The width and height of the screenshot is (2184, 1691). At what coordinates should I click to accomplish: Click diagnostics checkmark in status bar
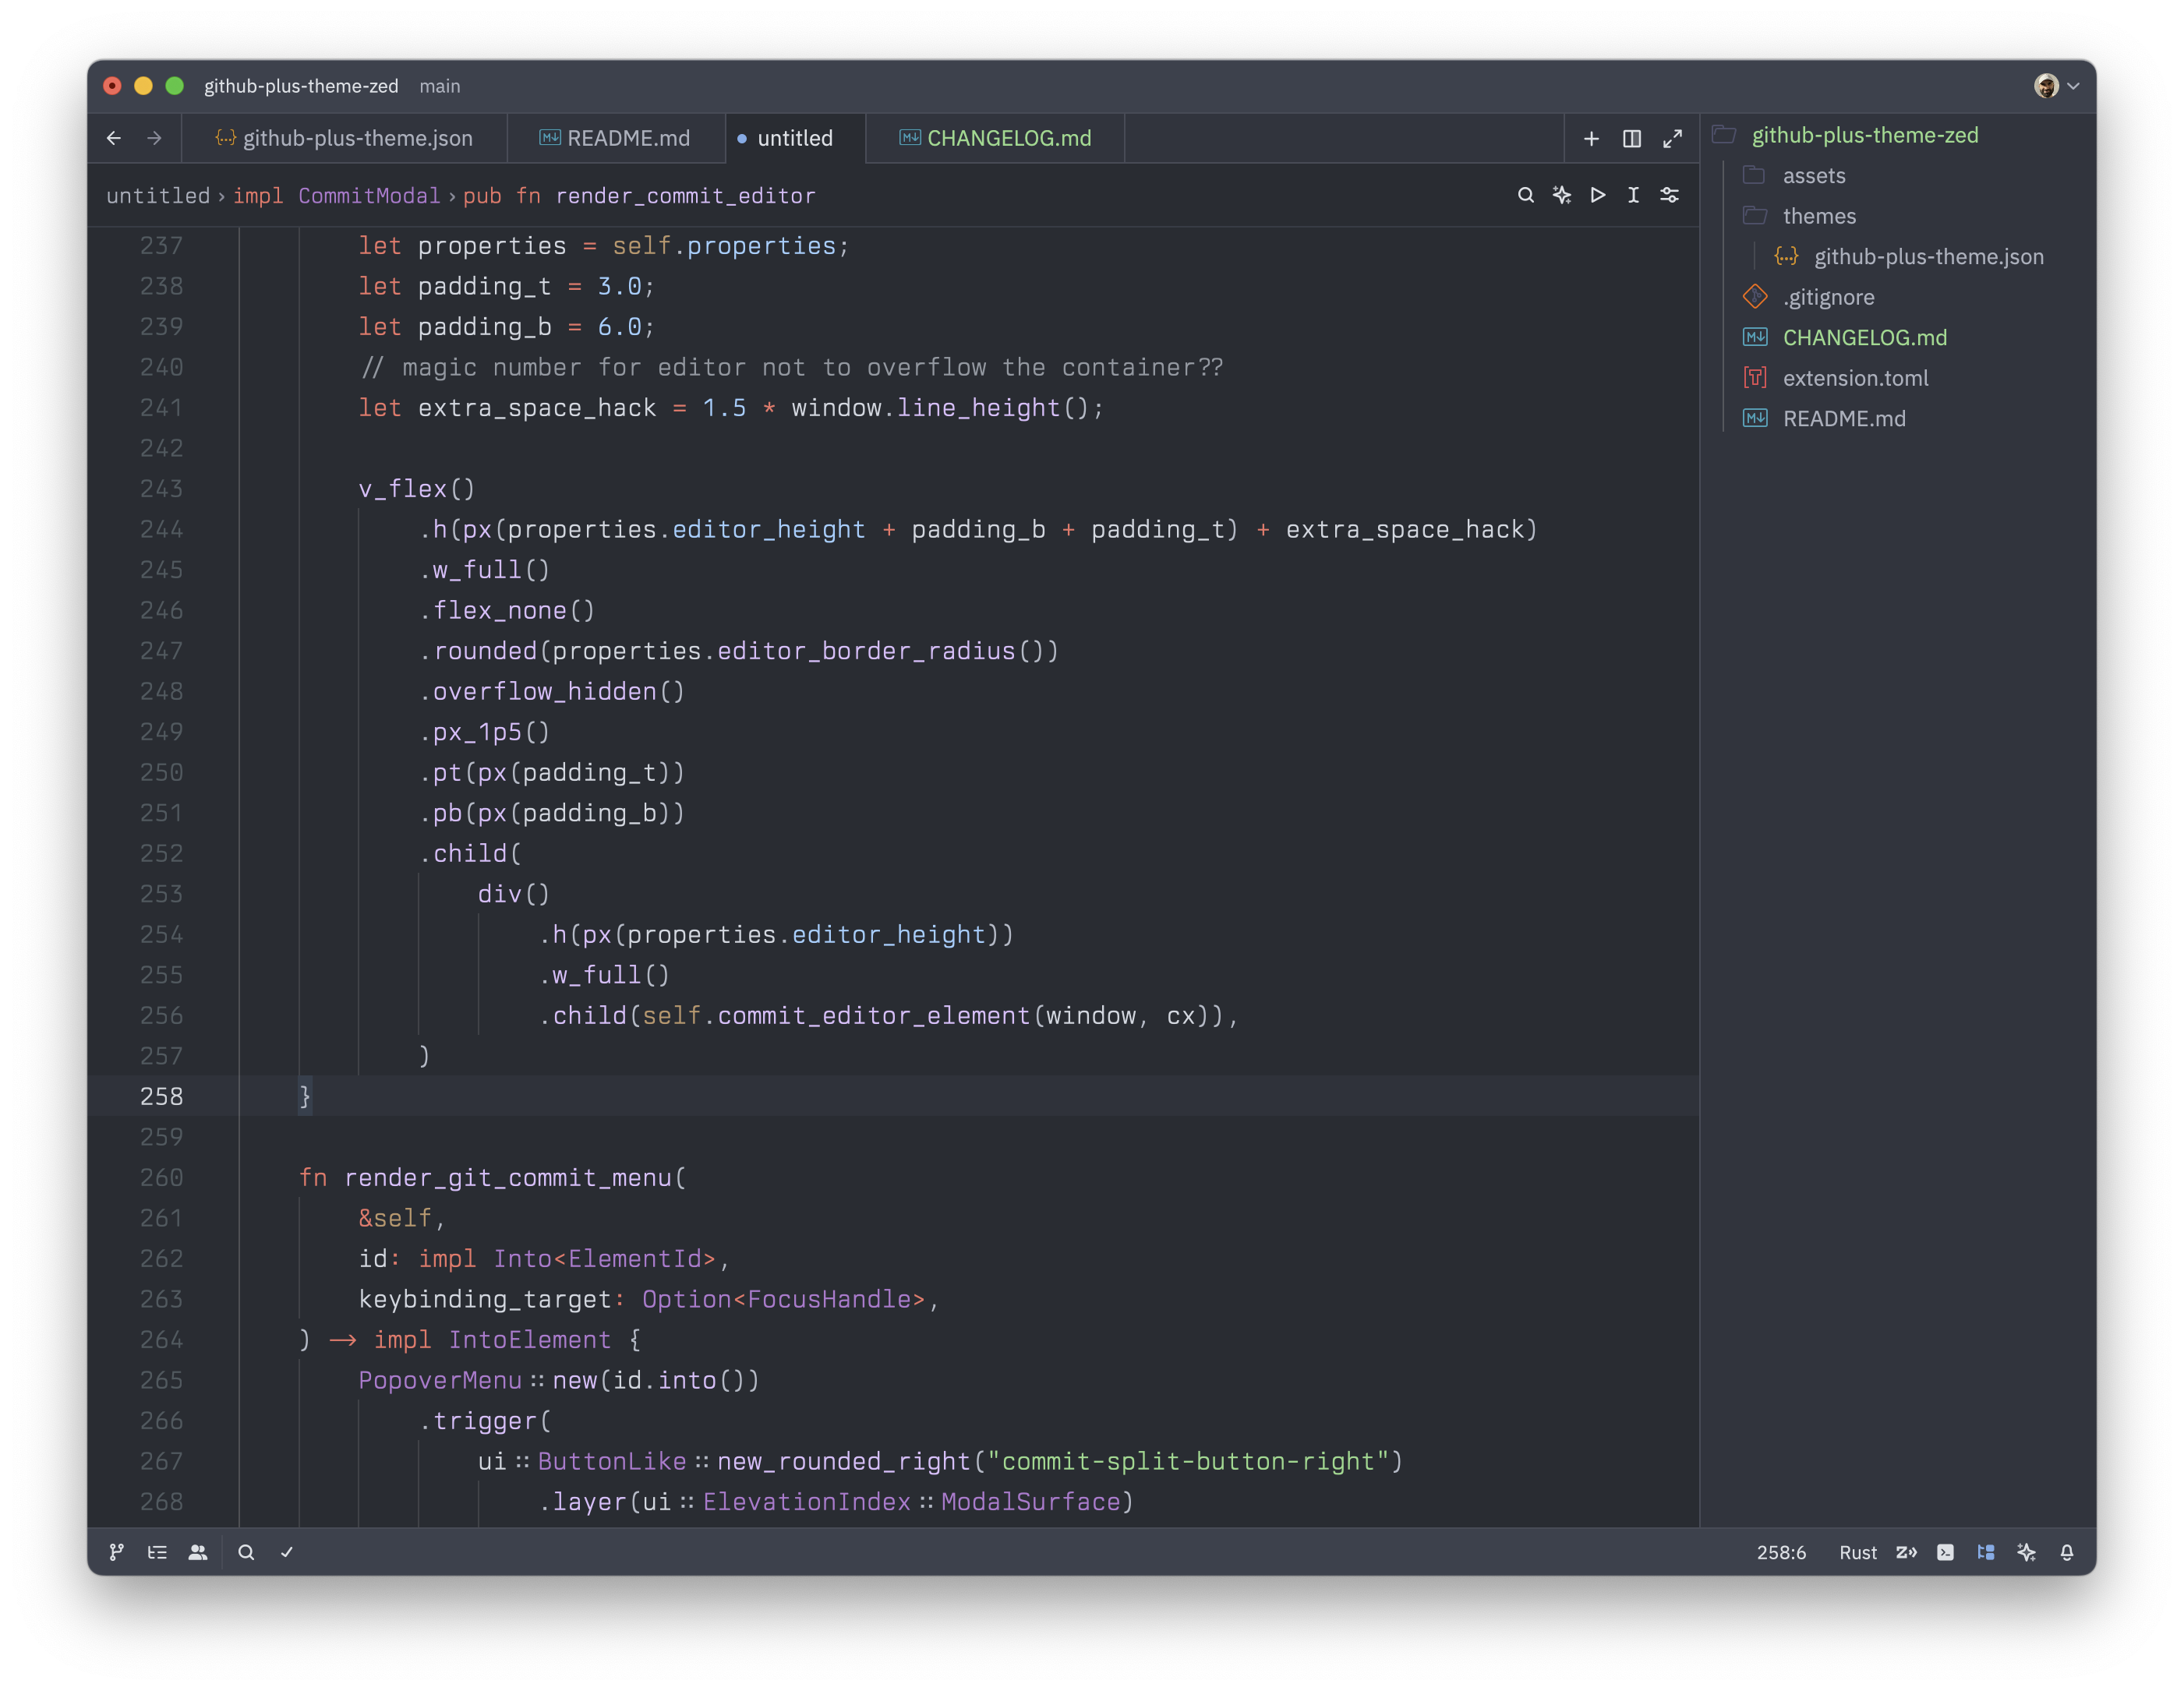pos(287,1552)
